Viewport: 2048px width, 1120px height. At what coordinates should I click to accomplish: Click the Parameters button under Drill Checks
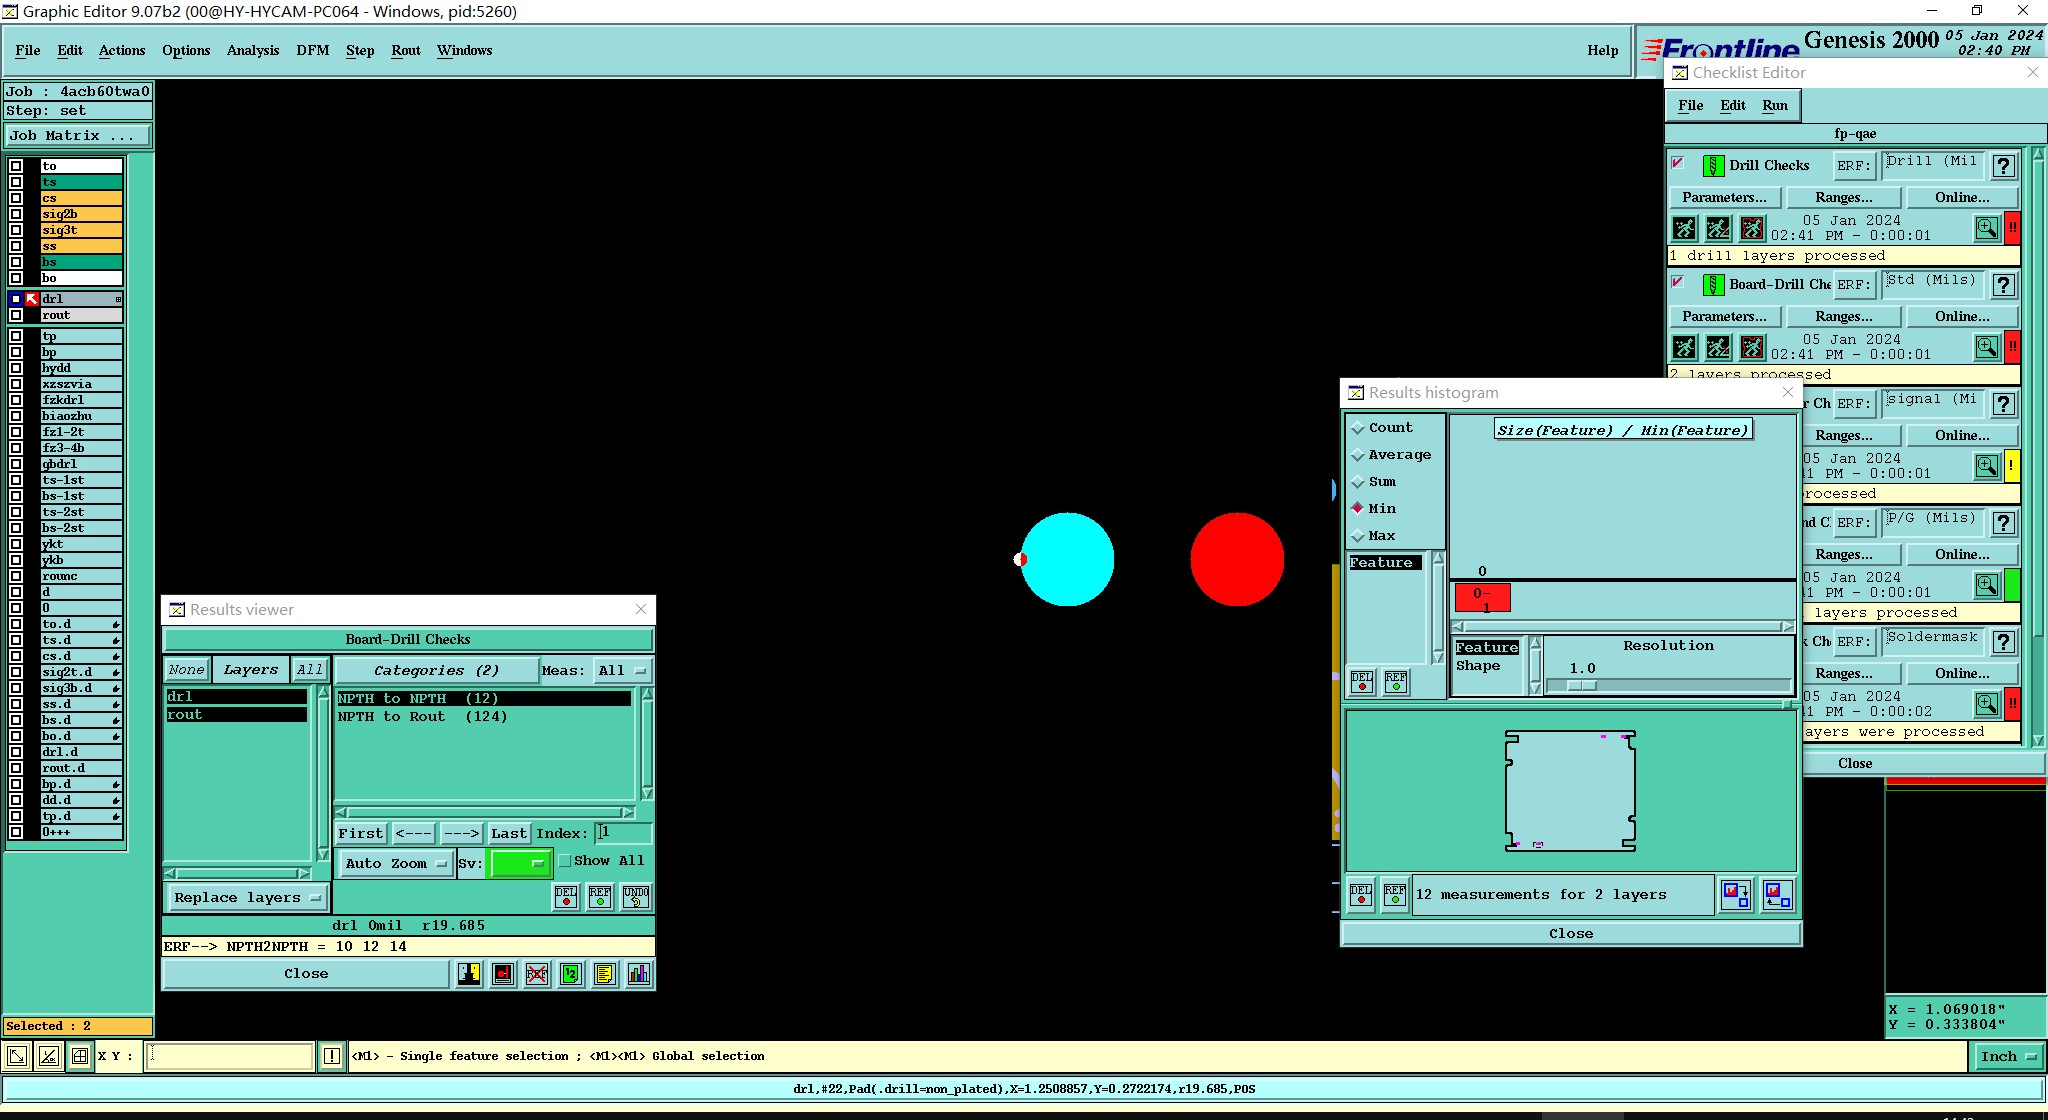[1724, 198]
